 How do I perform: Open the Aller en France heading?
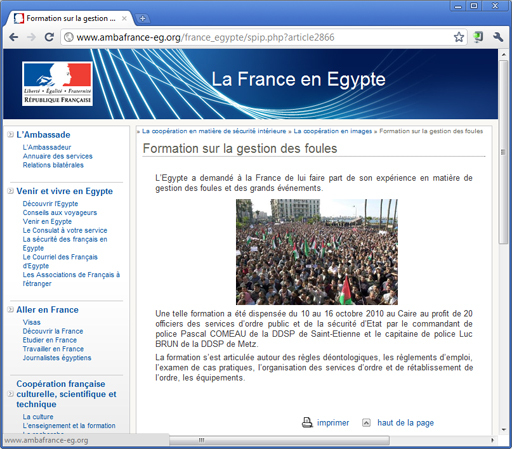tap(47, 310)
